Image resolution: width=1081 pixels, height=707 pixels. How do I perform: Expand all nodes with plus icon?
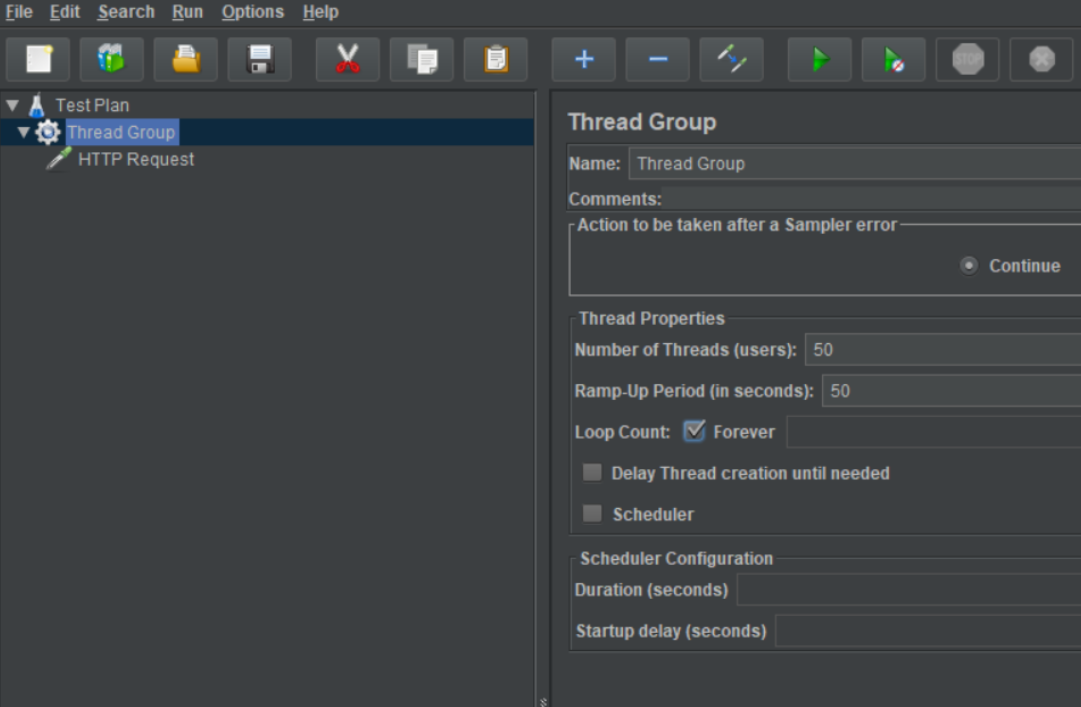(x=584, y=60)
